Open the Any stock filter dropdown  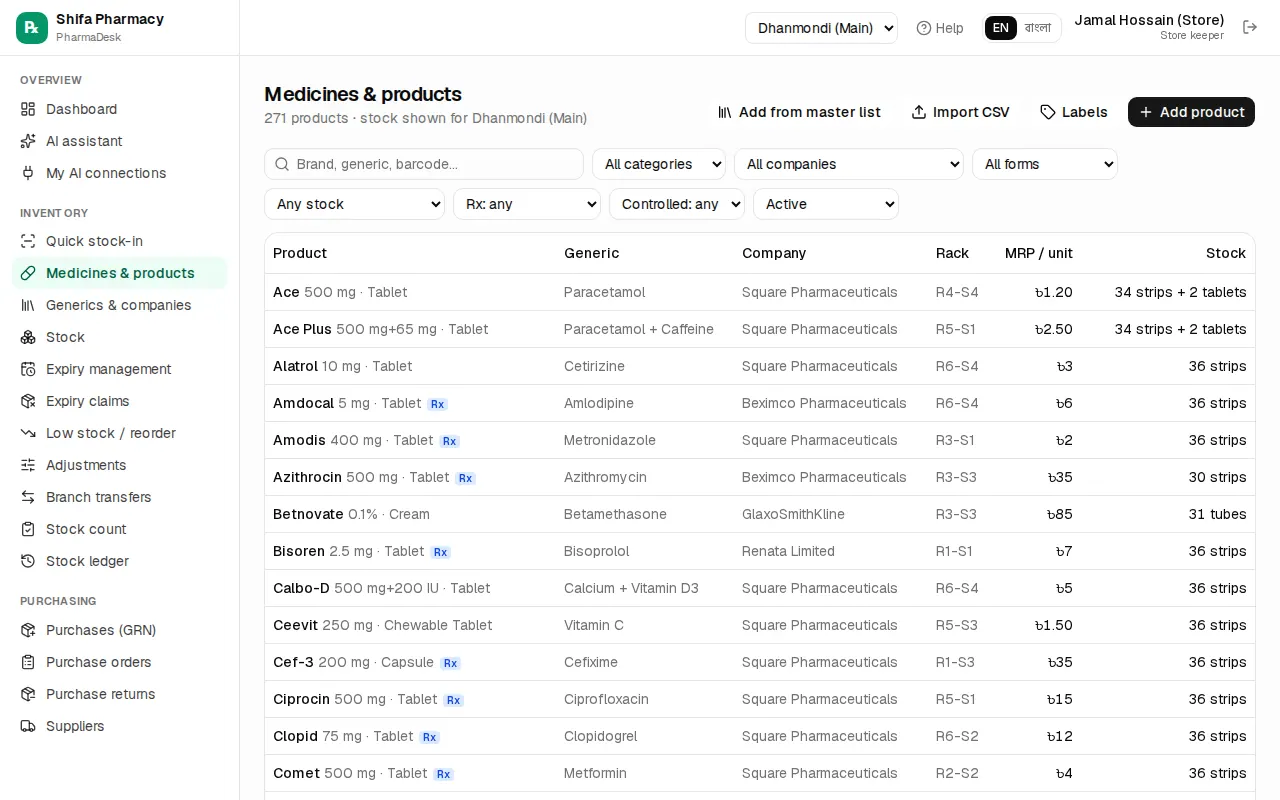(x=354, y=204)
